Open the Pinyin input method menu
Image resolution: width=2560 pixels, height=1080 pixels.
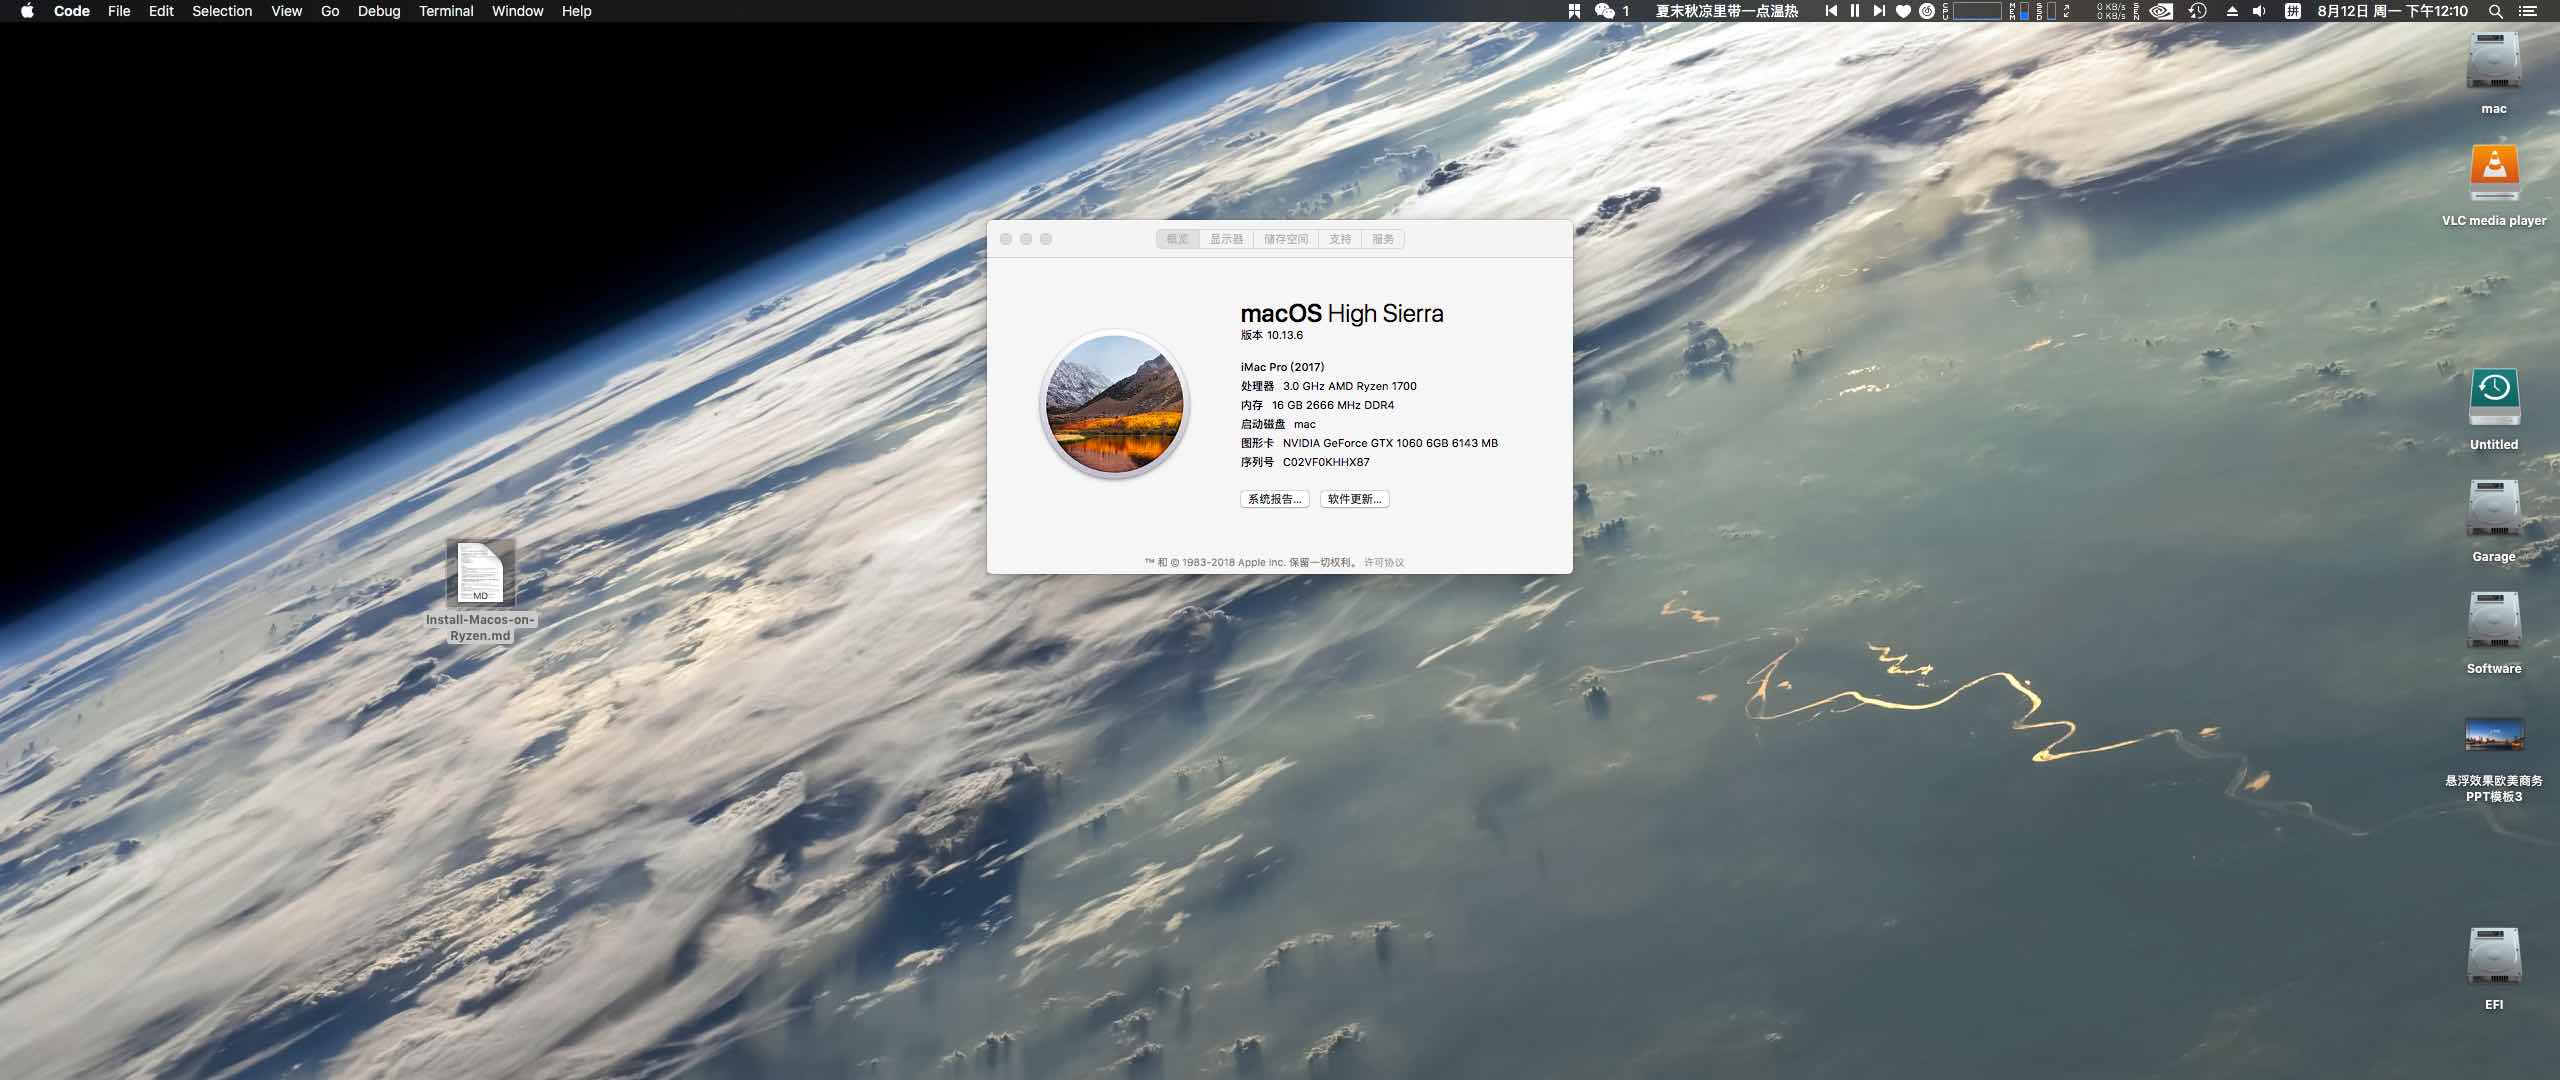[x=2293, y=11]
